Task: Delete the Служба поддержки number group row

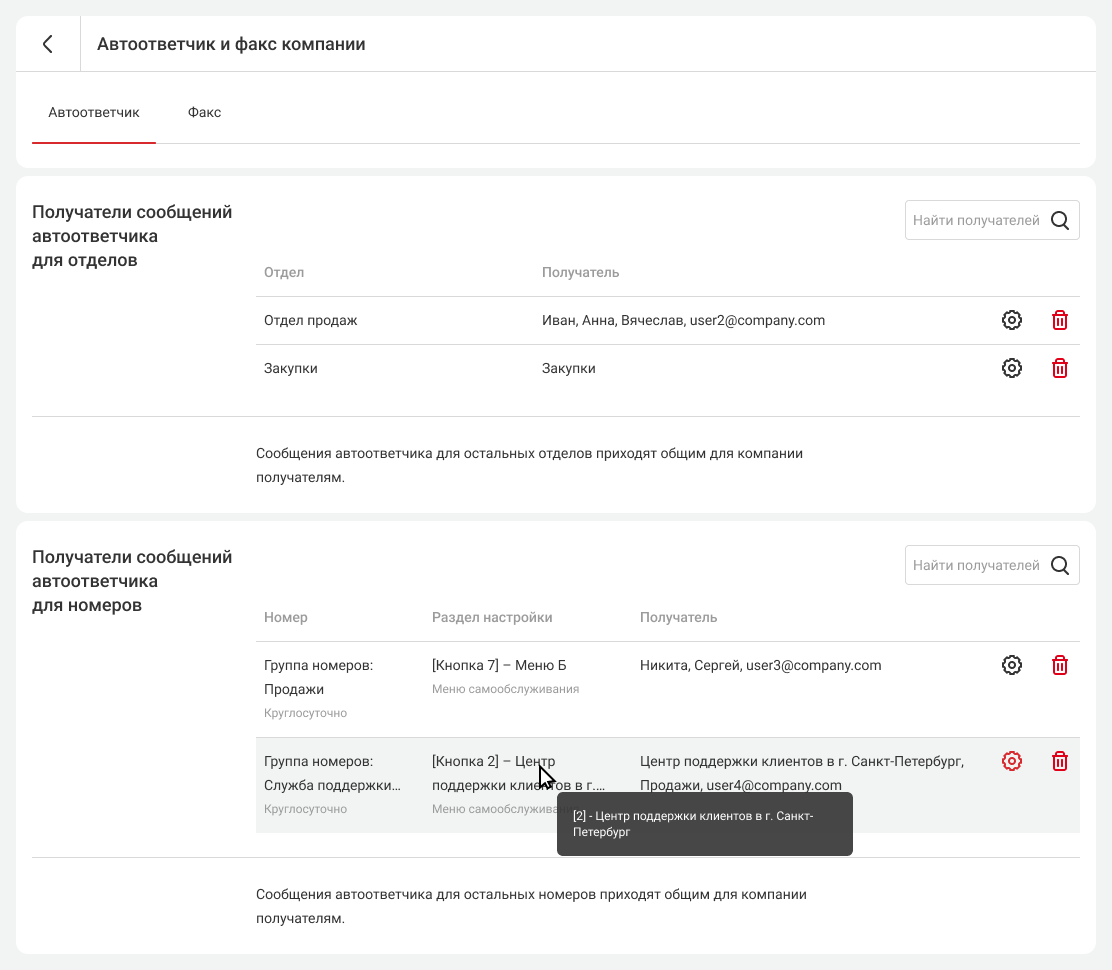Action: click(x=1060, y=761)
